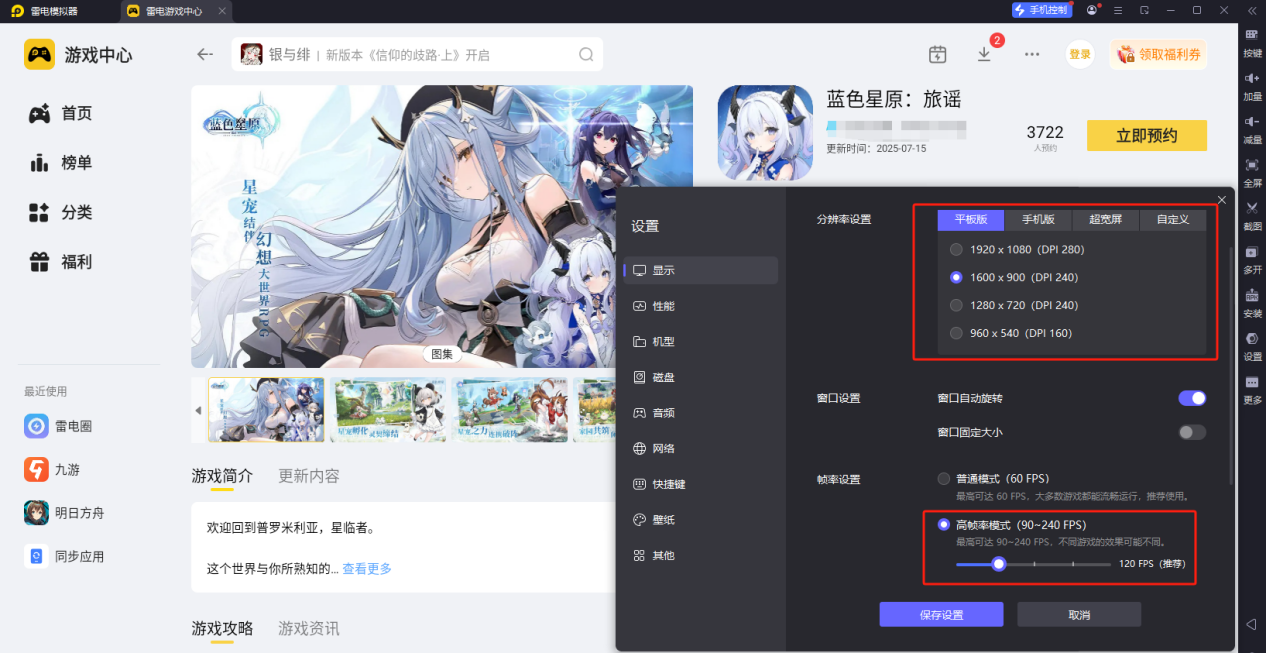Click the back triangle at sidebar bottom
The image size is (1266, 653).
coord(1251,624)
